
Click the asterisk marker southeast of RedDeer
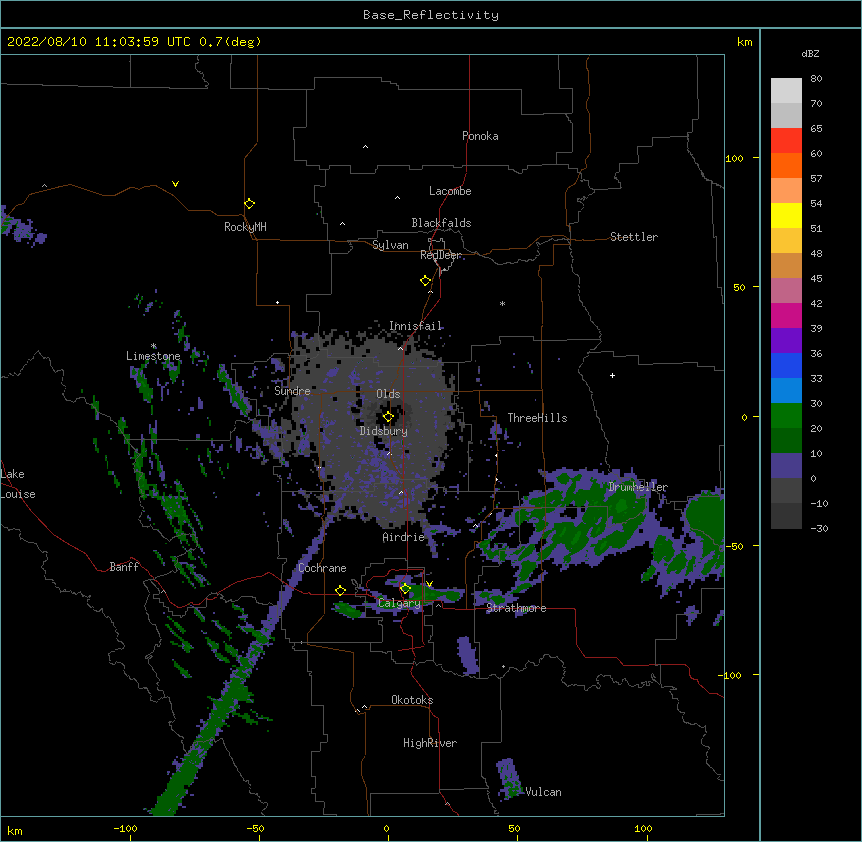click(x=502, y=303)
